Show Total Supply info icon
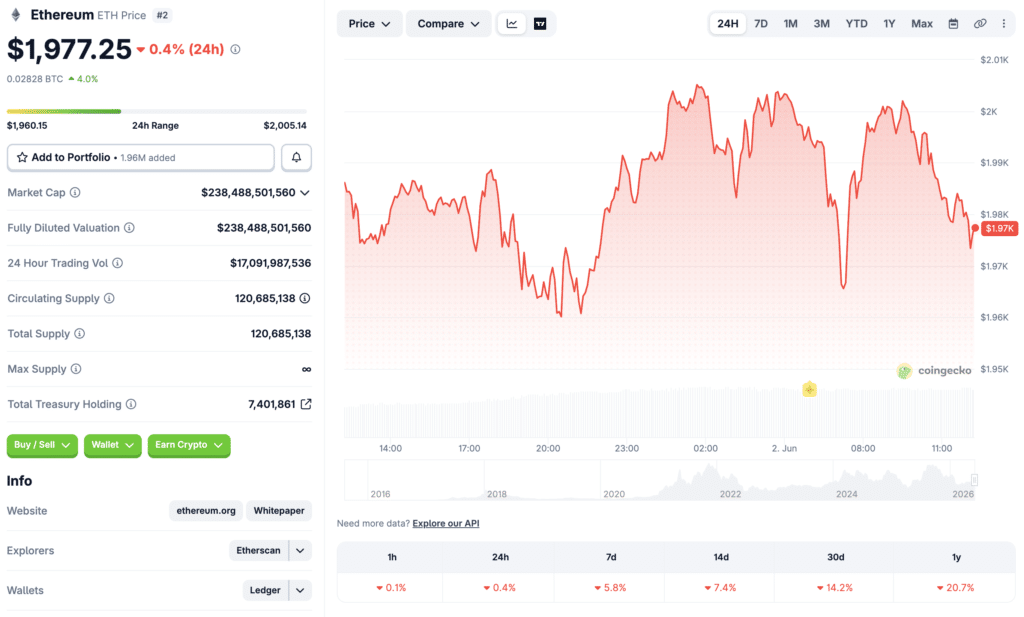The width and height of the screenshot is (1024, 617). point(80,334)
